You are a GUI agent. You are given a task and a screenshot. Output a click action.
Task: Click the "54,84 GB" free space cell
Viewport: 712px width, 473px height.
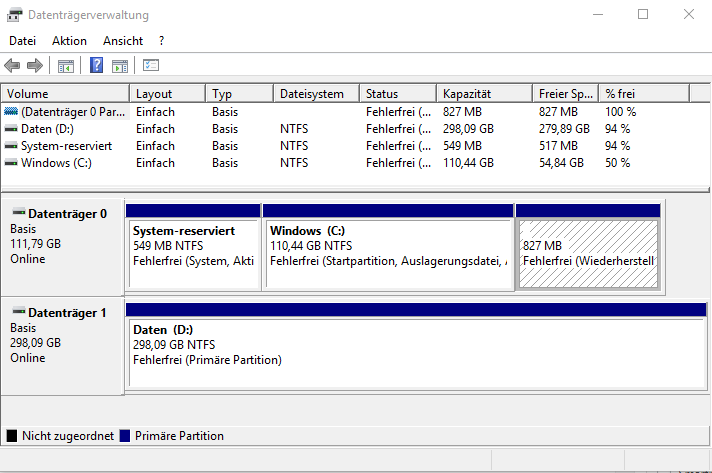point(561,163)
